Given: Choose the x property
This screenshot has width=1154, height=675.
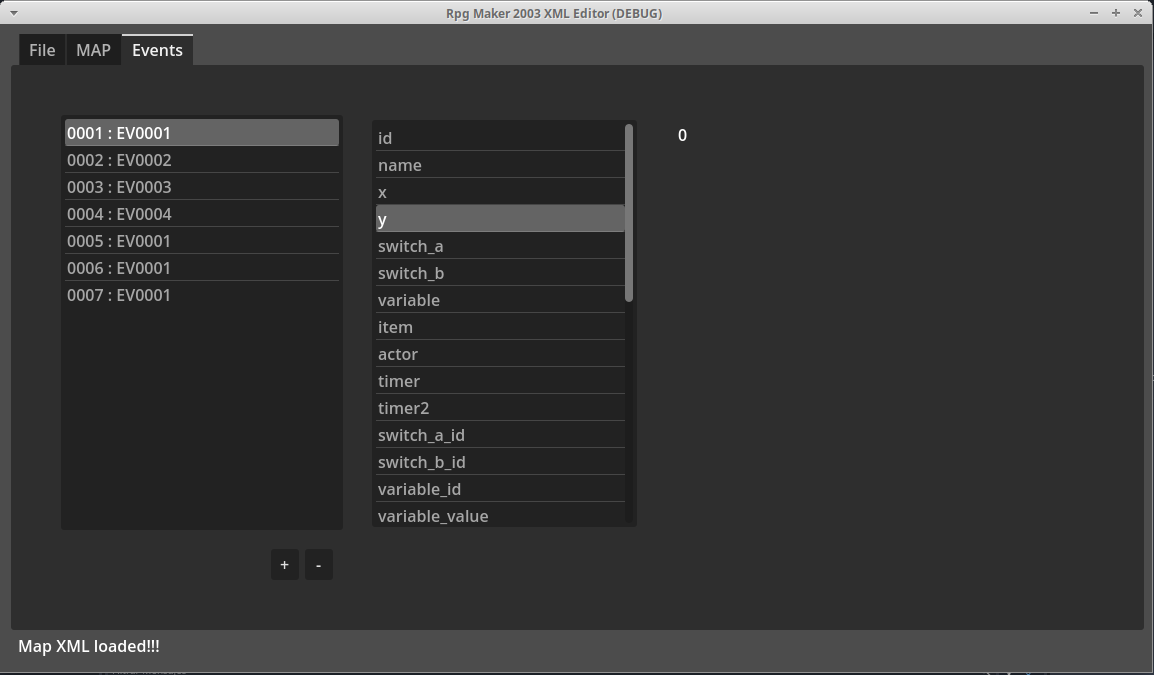Looking at the screenshot, I should click(x=500, y=192).
